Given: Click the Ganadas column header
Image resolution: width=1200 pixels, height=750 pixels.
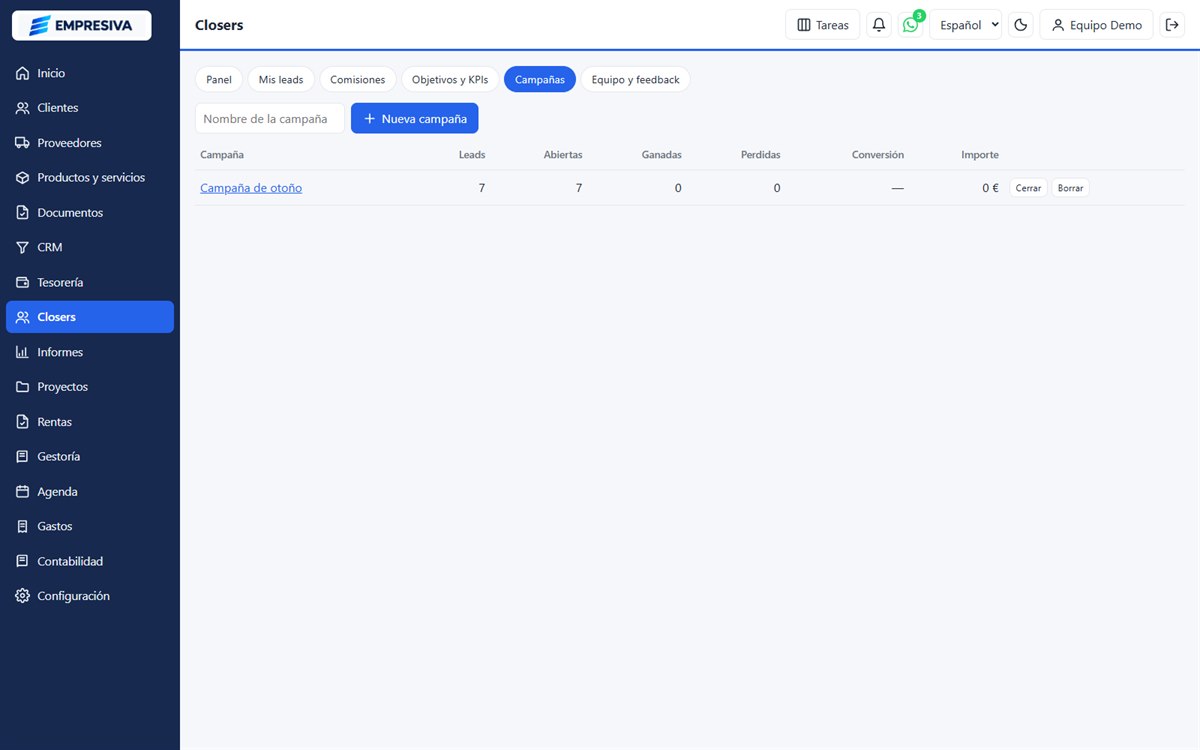Looking at the screenshot, I should pos(662,155).
